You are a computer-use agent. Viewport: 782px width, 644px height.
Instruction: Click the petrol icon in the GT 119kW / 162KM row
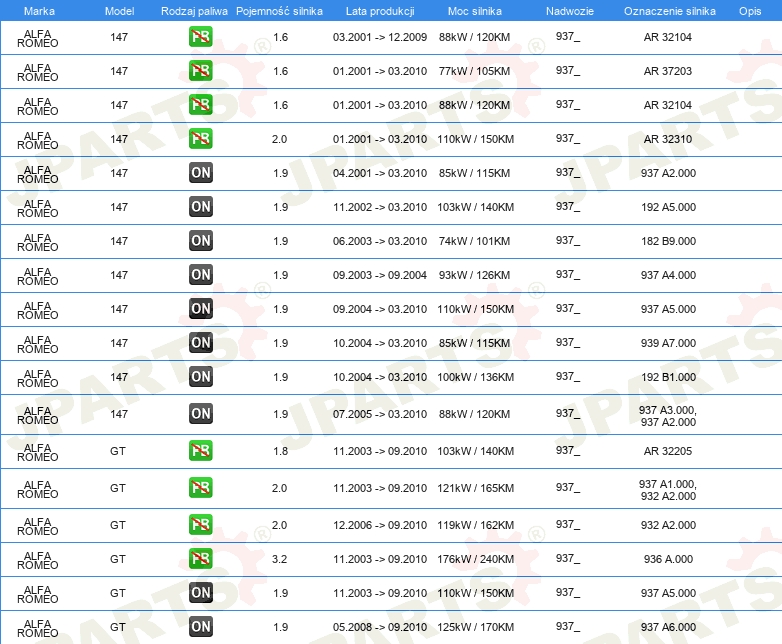pyautogui.click(x=200, y=524)
